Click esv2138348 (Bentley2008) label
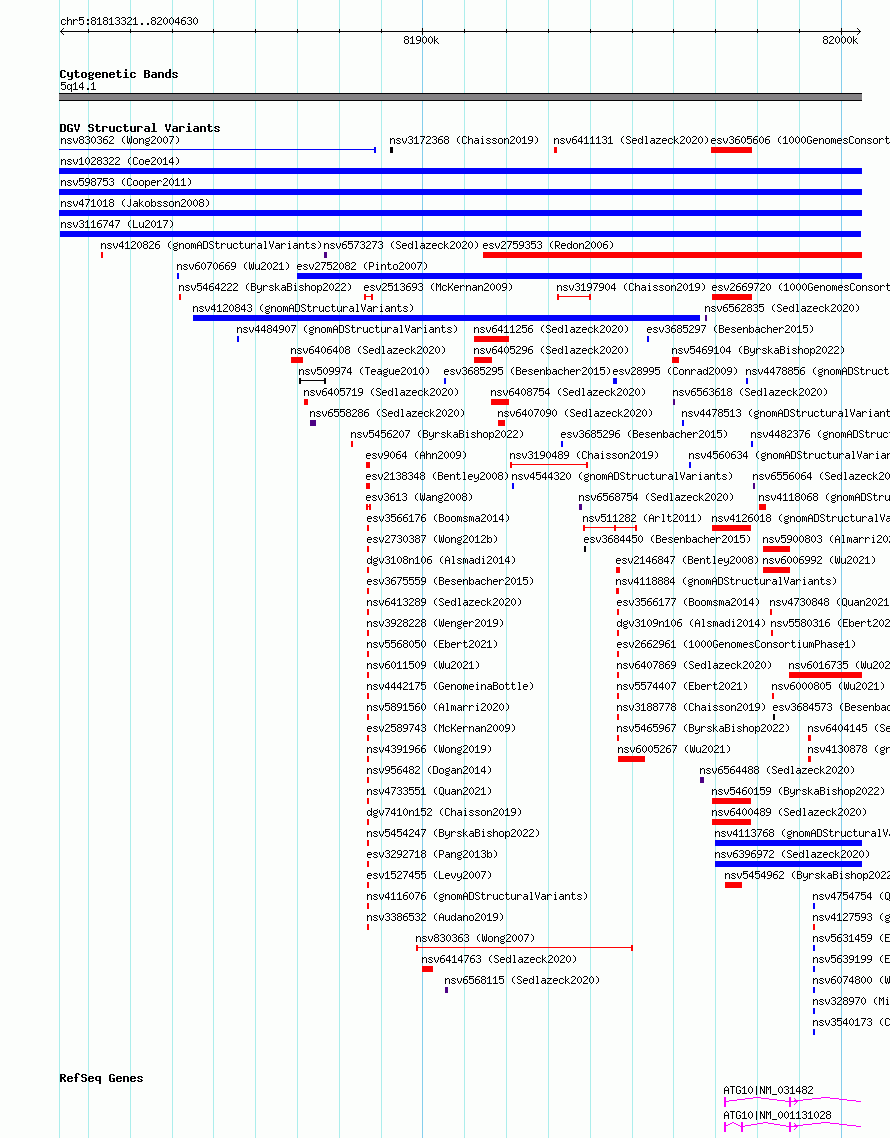 (437, 477)
